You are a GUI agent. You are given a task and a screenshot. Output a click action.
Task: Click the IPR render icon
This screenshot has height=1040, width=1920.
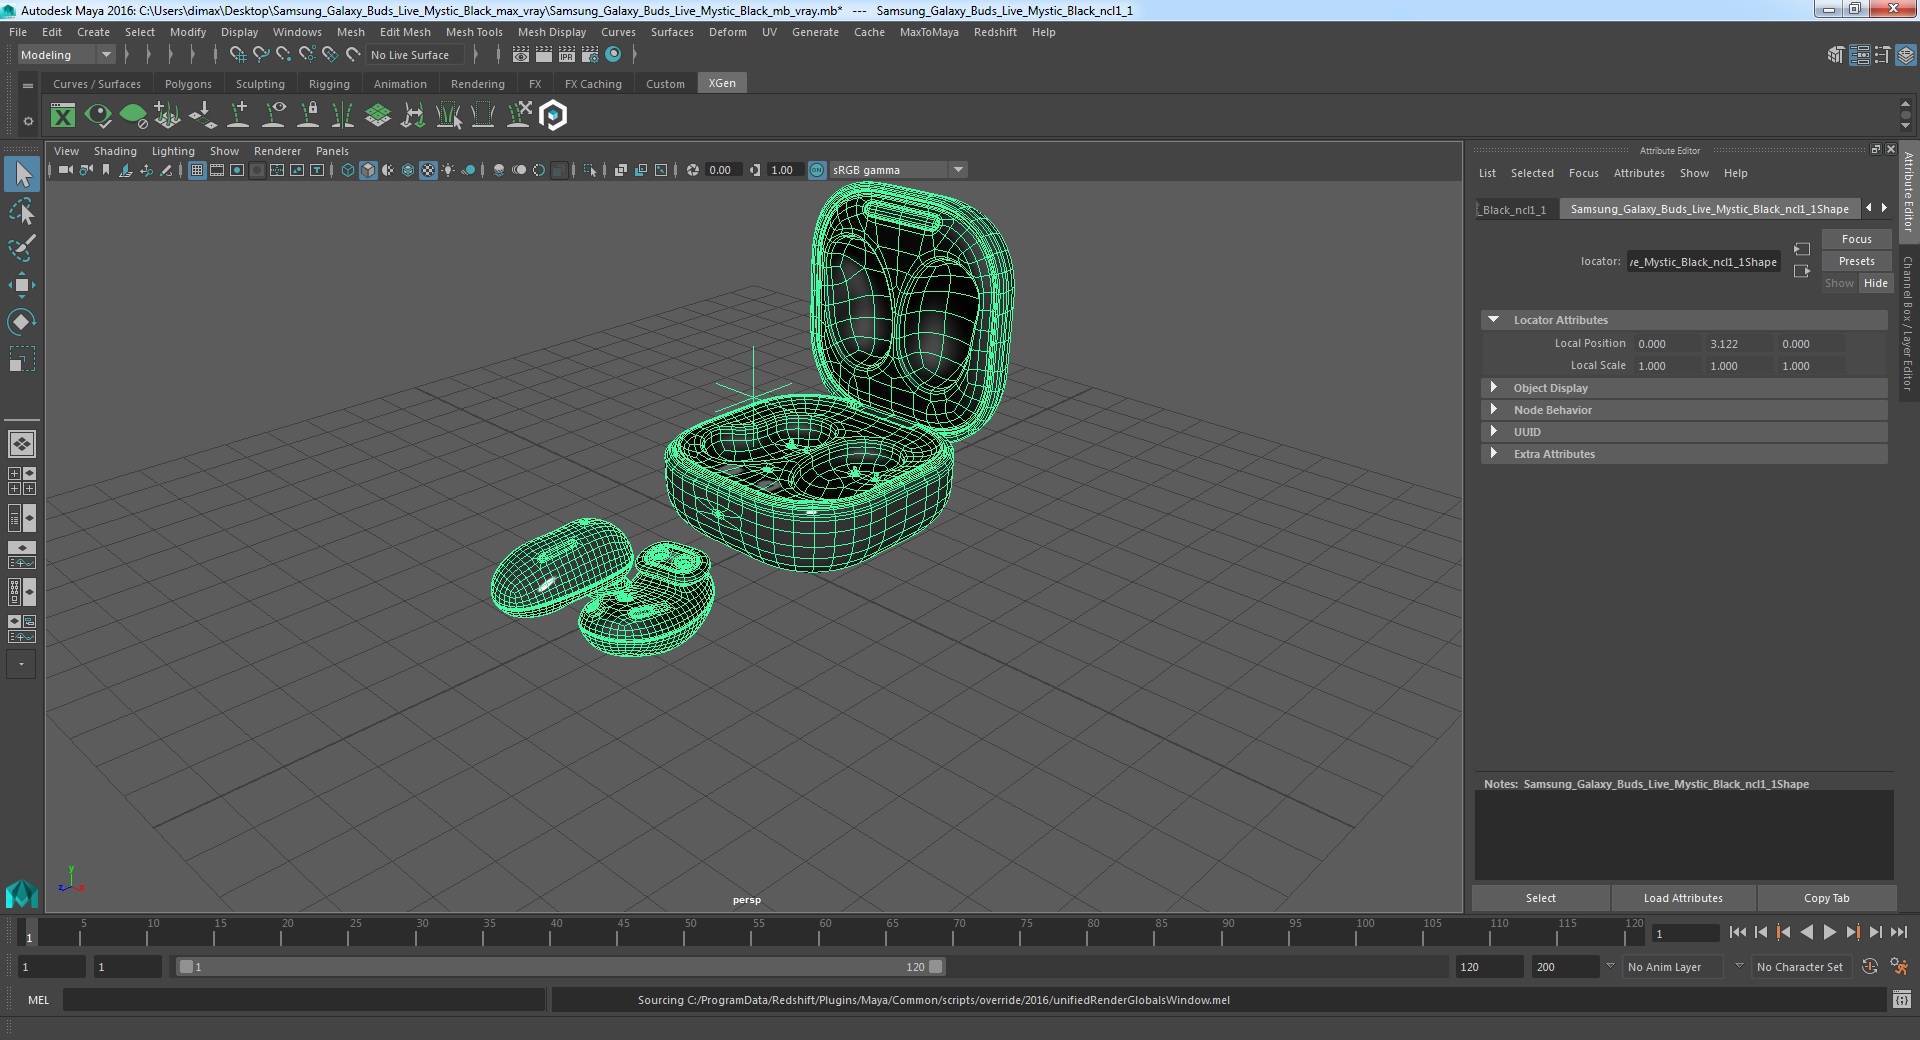click(567, 55)
